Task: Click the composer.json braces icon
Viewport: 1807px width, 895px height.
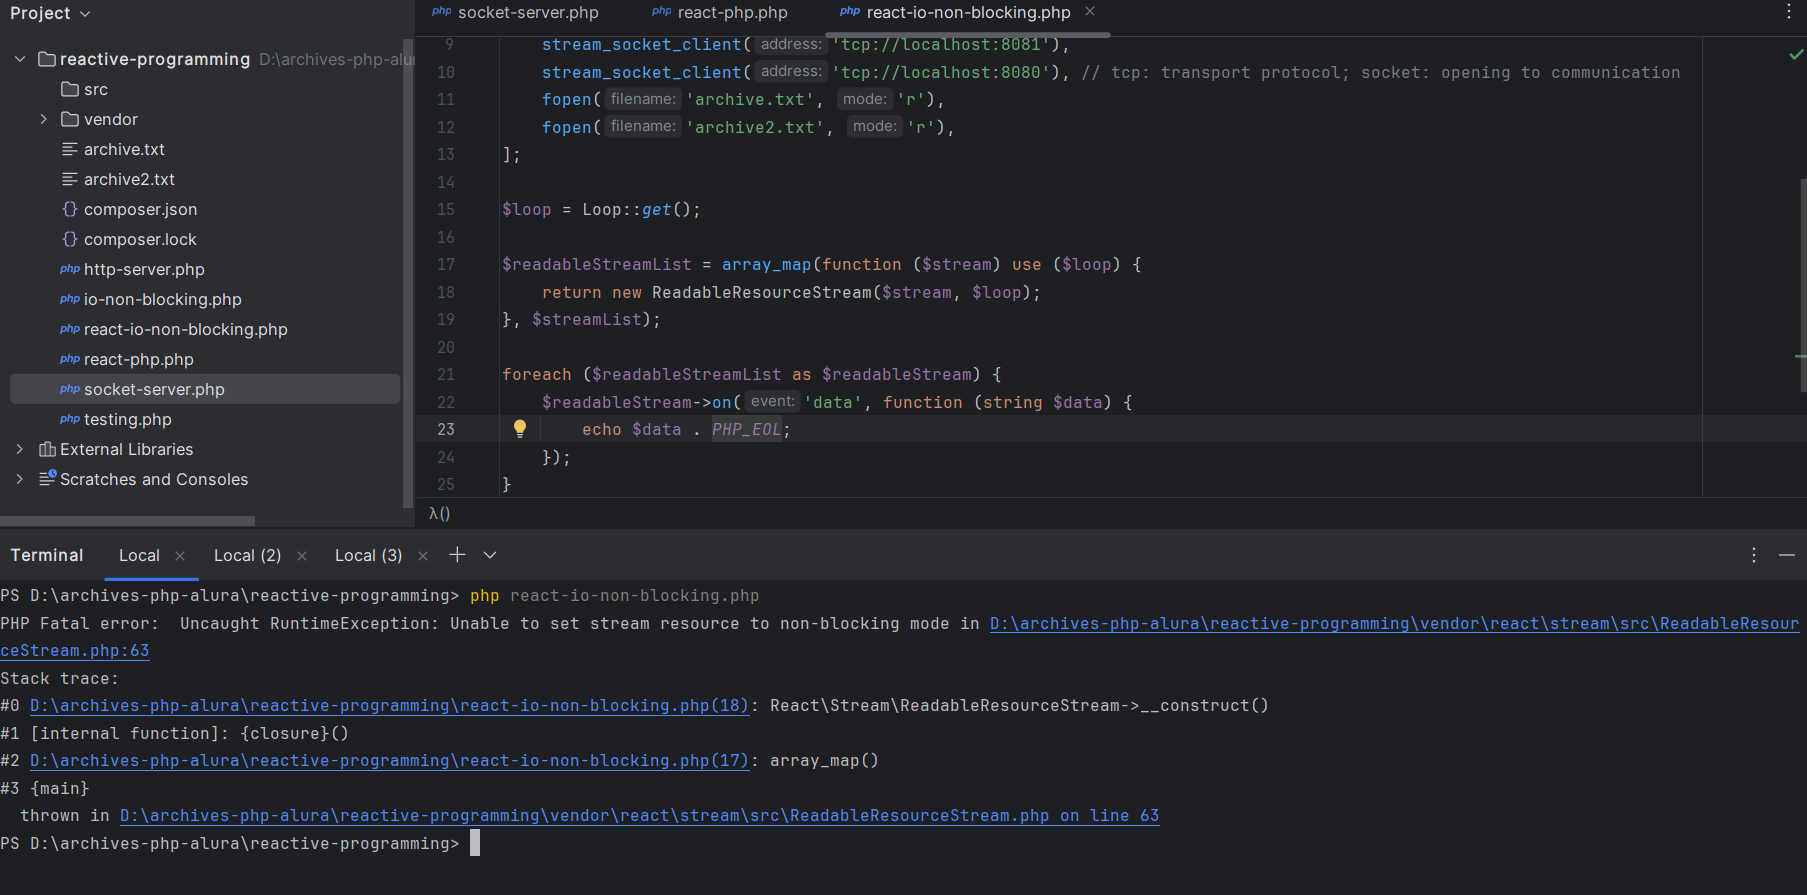Action: click(70, 209)
